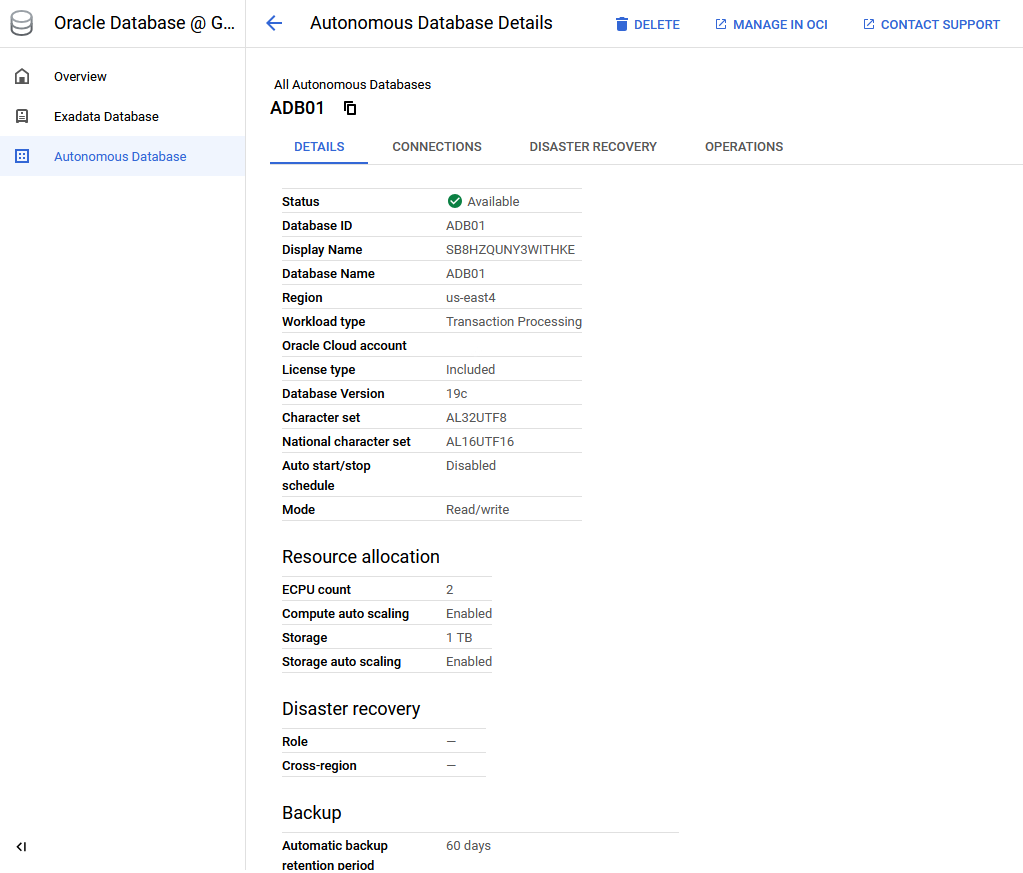Click the Workload type value Transaction Processing
Viewport: 1023px width, 873px height.
click(513, 322)
